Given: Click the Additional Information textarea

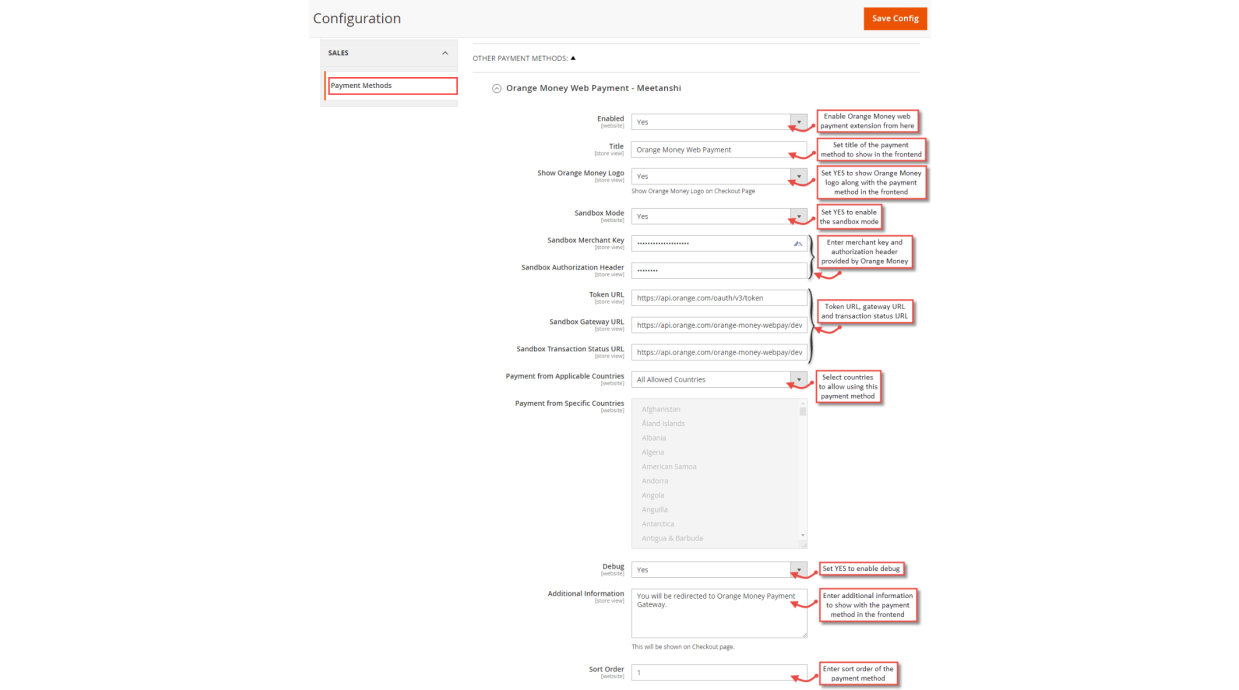Looking at the screenshot, I should [x=719, y=613].
